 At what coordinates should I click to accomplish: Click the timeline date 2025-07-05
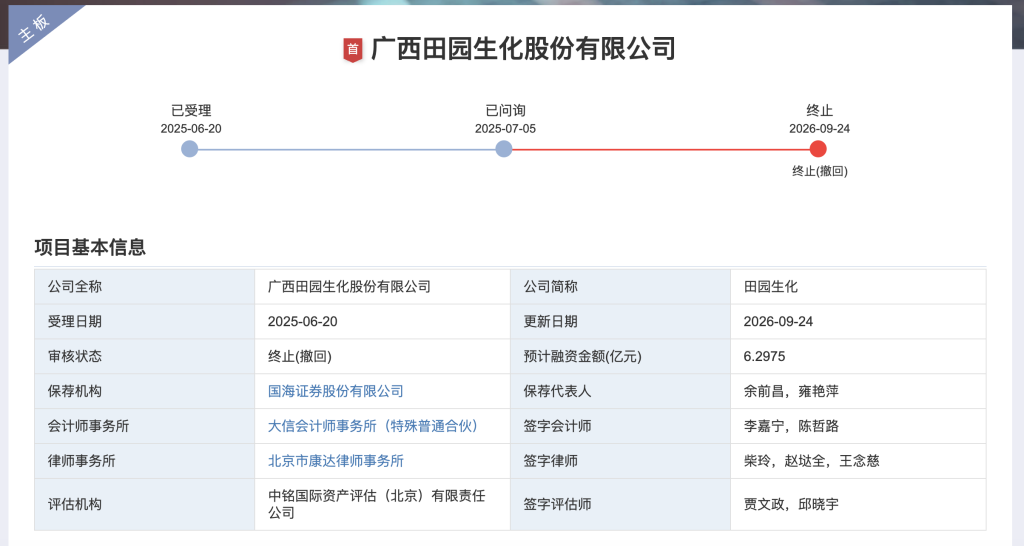(505, 129)
